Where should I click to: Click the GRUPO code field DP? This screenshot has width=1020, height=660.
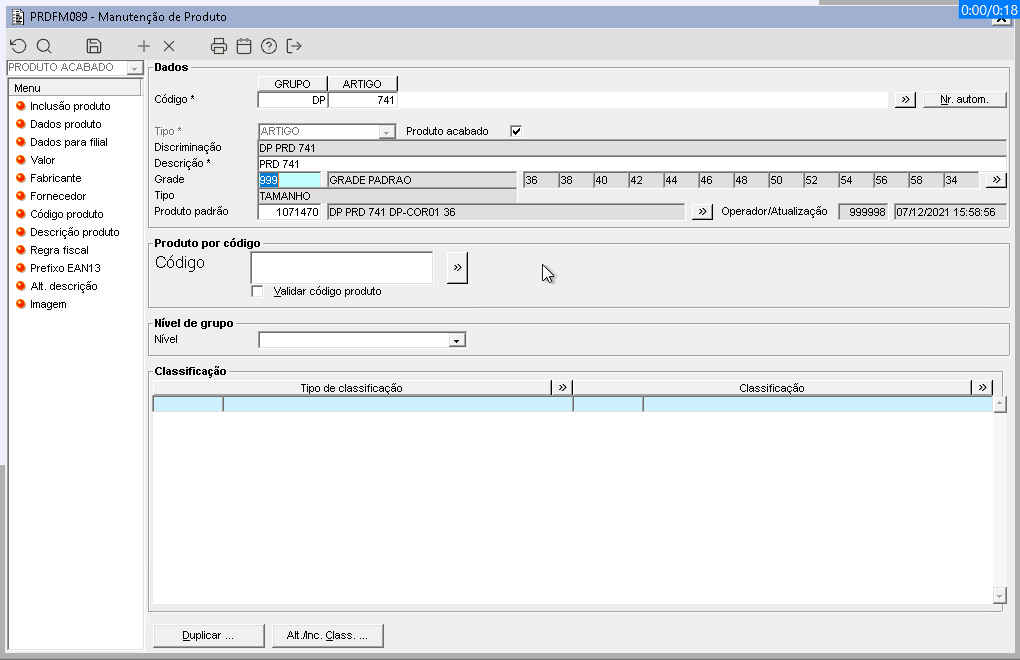(293, 100)
